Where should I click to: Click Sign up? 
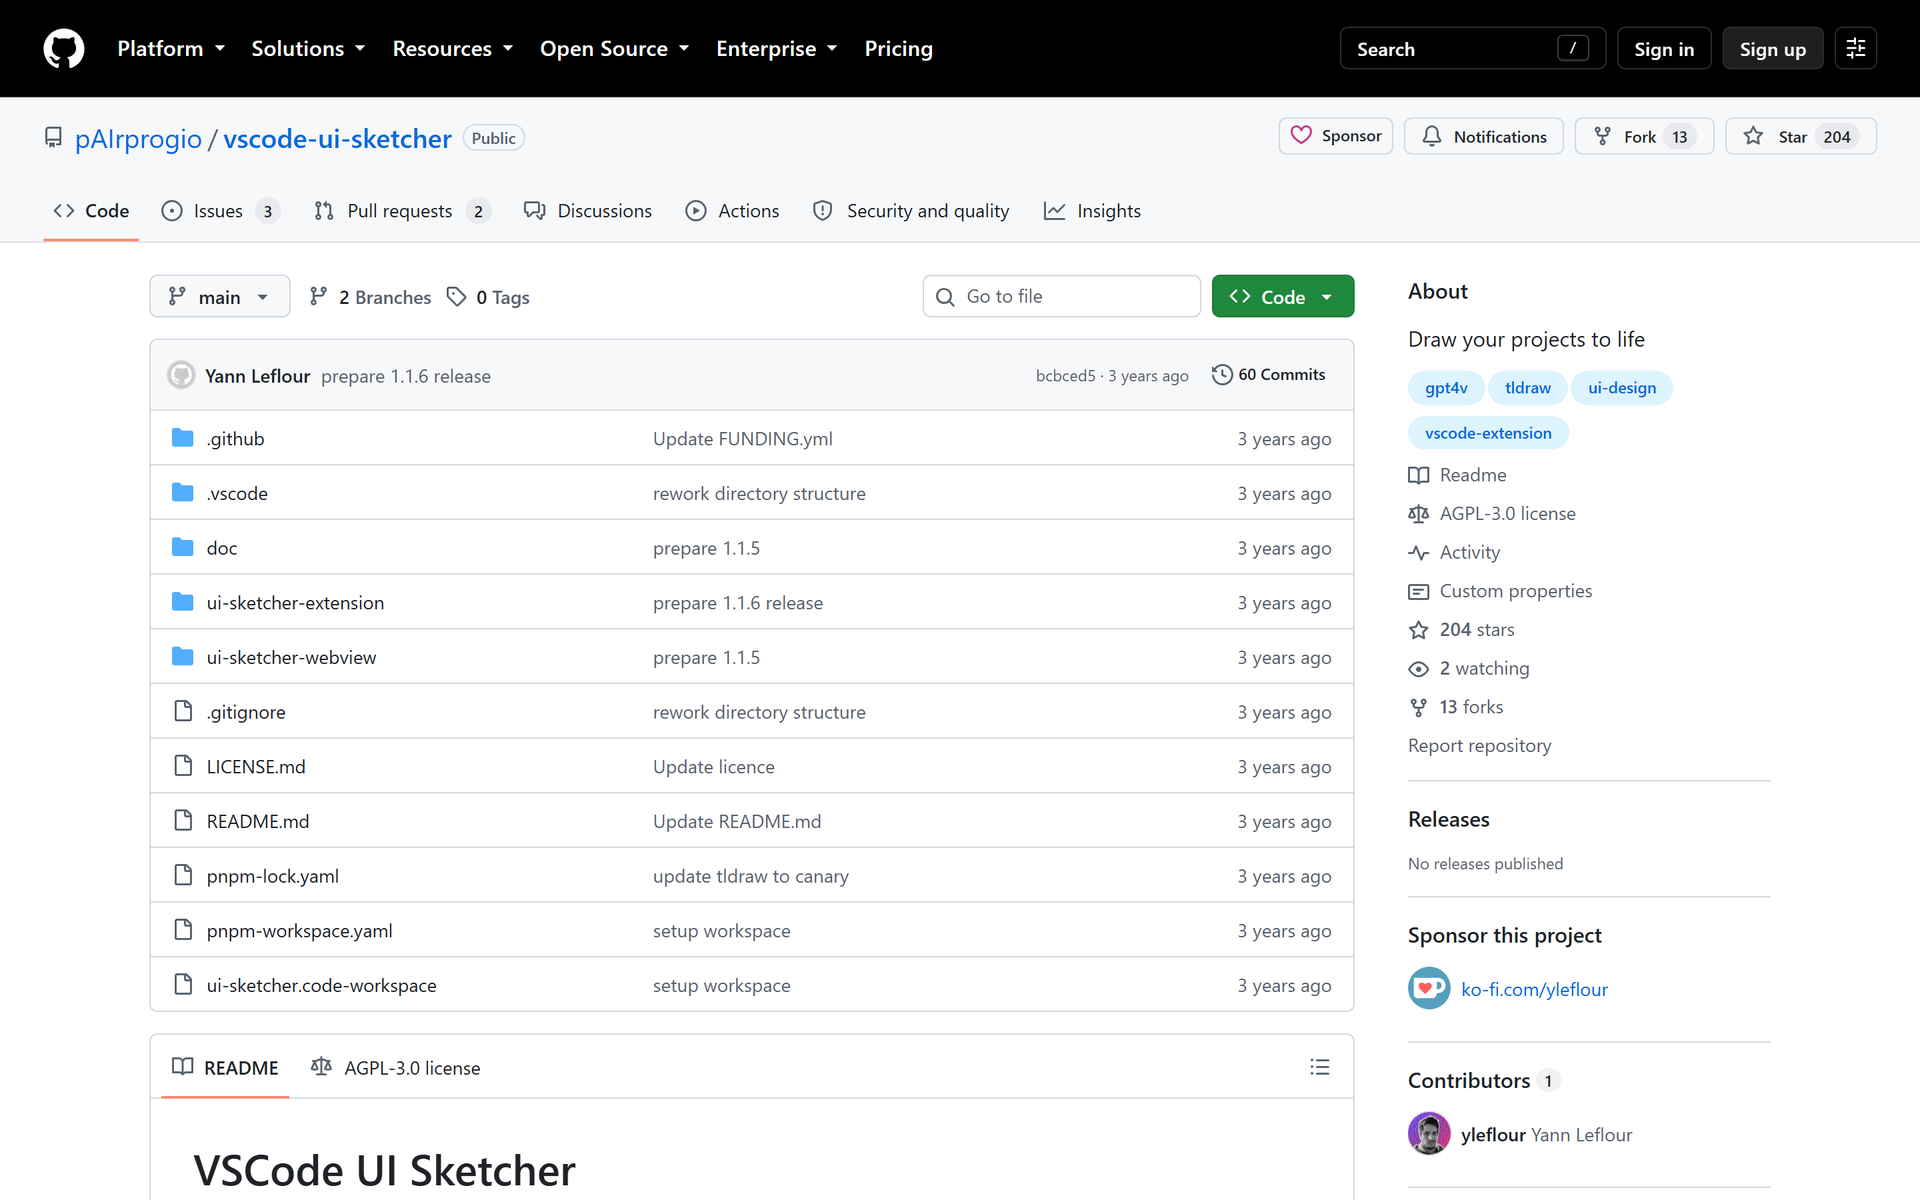click(x=1772, y=48)
